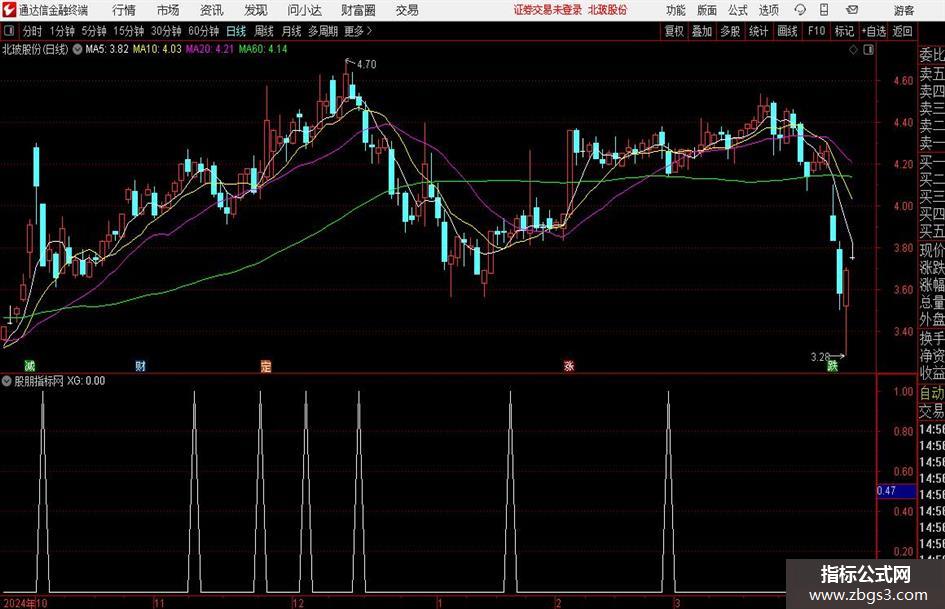Image resolution: width=945 pixels, height=609 pixels.
Task: Click the orange 定 event marker
Action: (x=266, y=365)
